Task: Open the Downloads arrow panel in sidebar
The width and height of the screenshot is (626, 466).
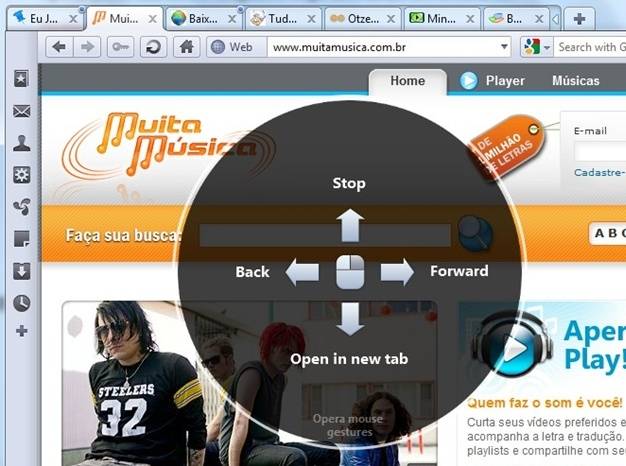Action: pos(22,271)
